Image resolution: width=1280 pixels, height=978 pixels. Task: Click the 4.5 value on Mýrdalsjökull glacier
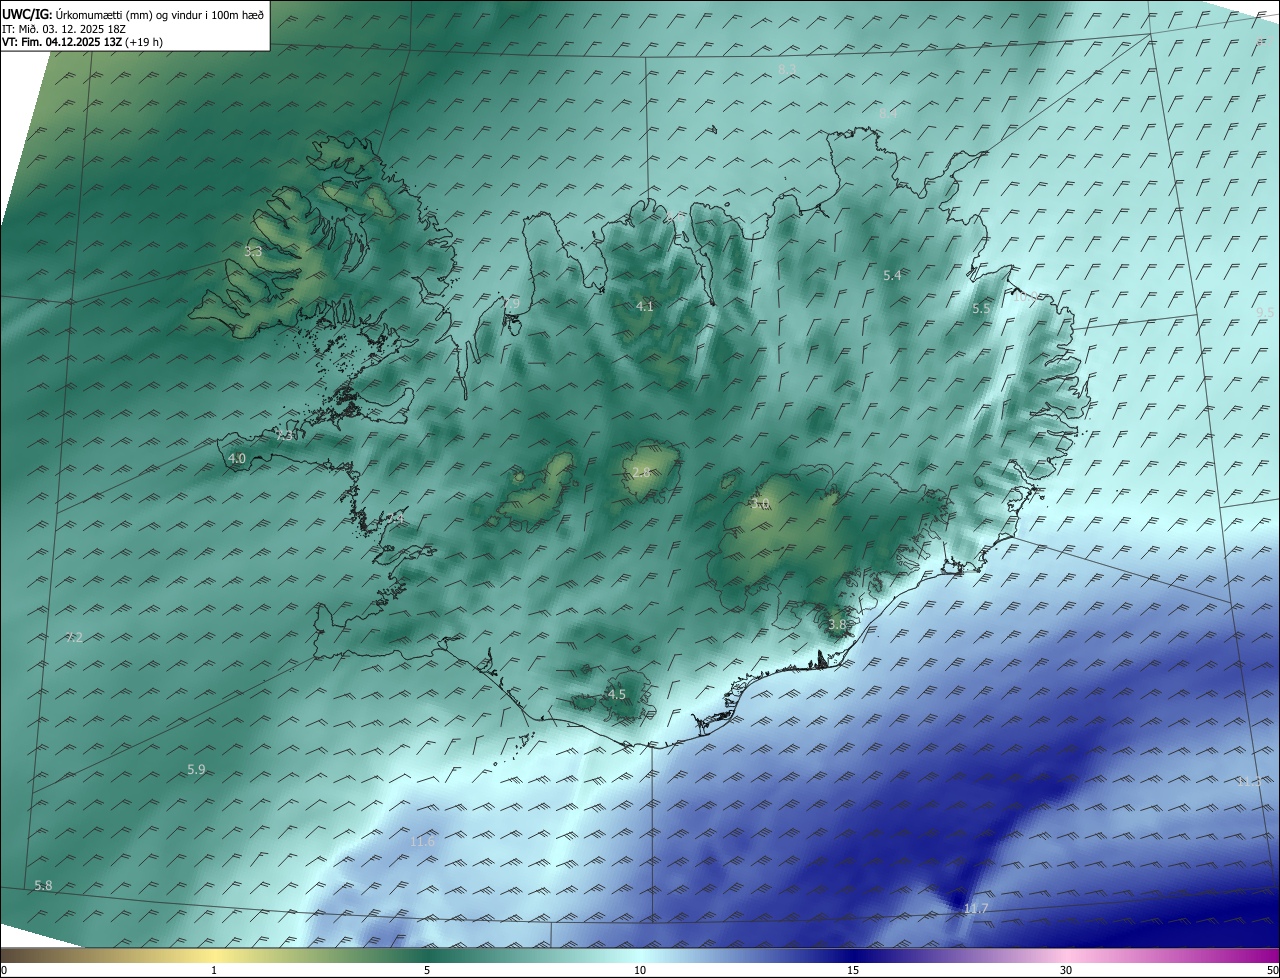(617, 694)
